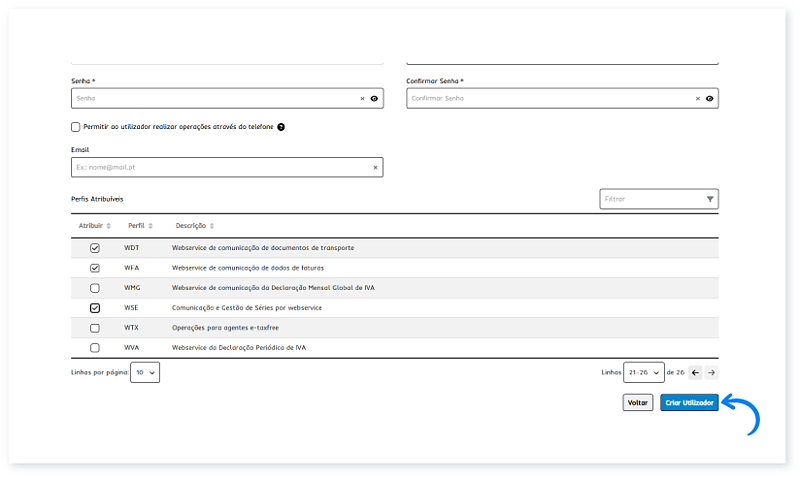Check the WVA profile checkbox
800x478 pixels.
coord(95,348)
